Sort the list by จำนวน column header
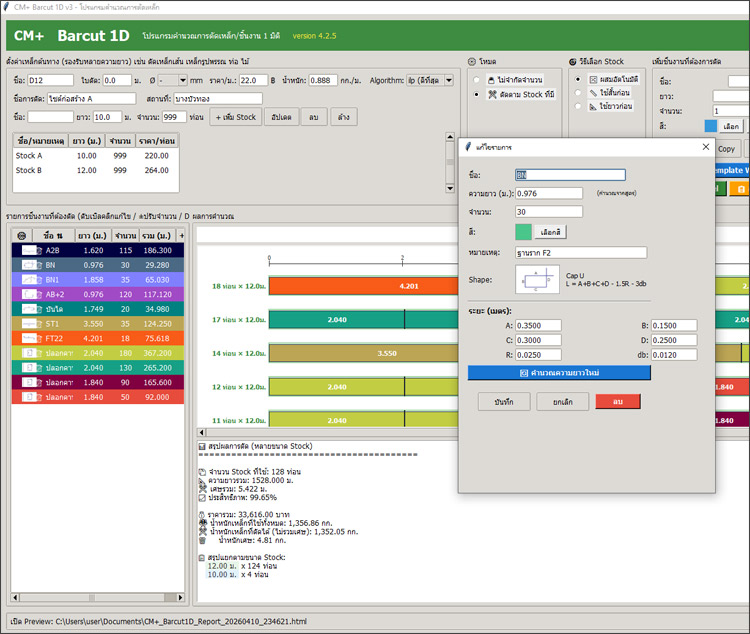Image resolution: width=750 pixels, height=634 pixels. coord(125,234)
